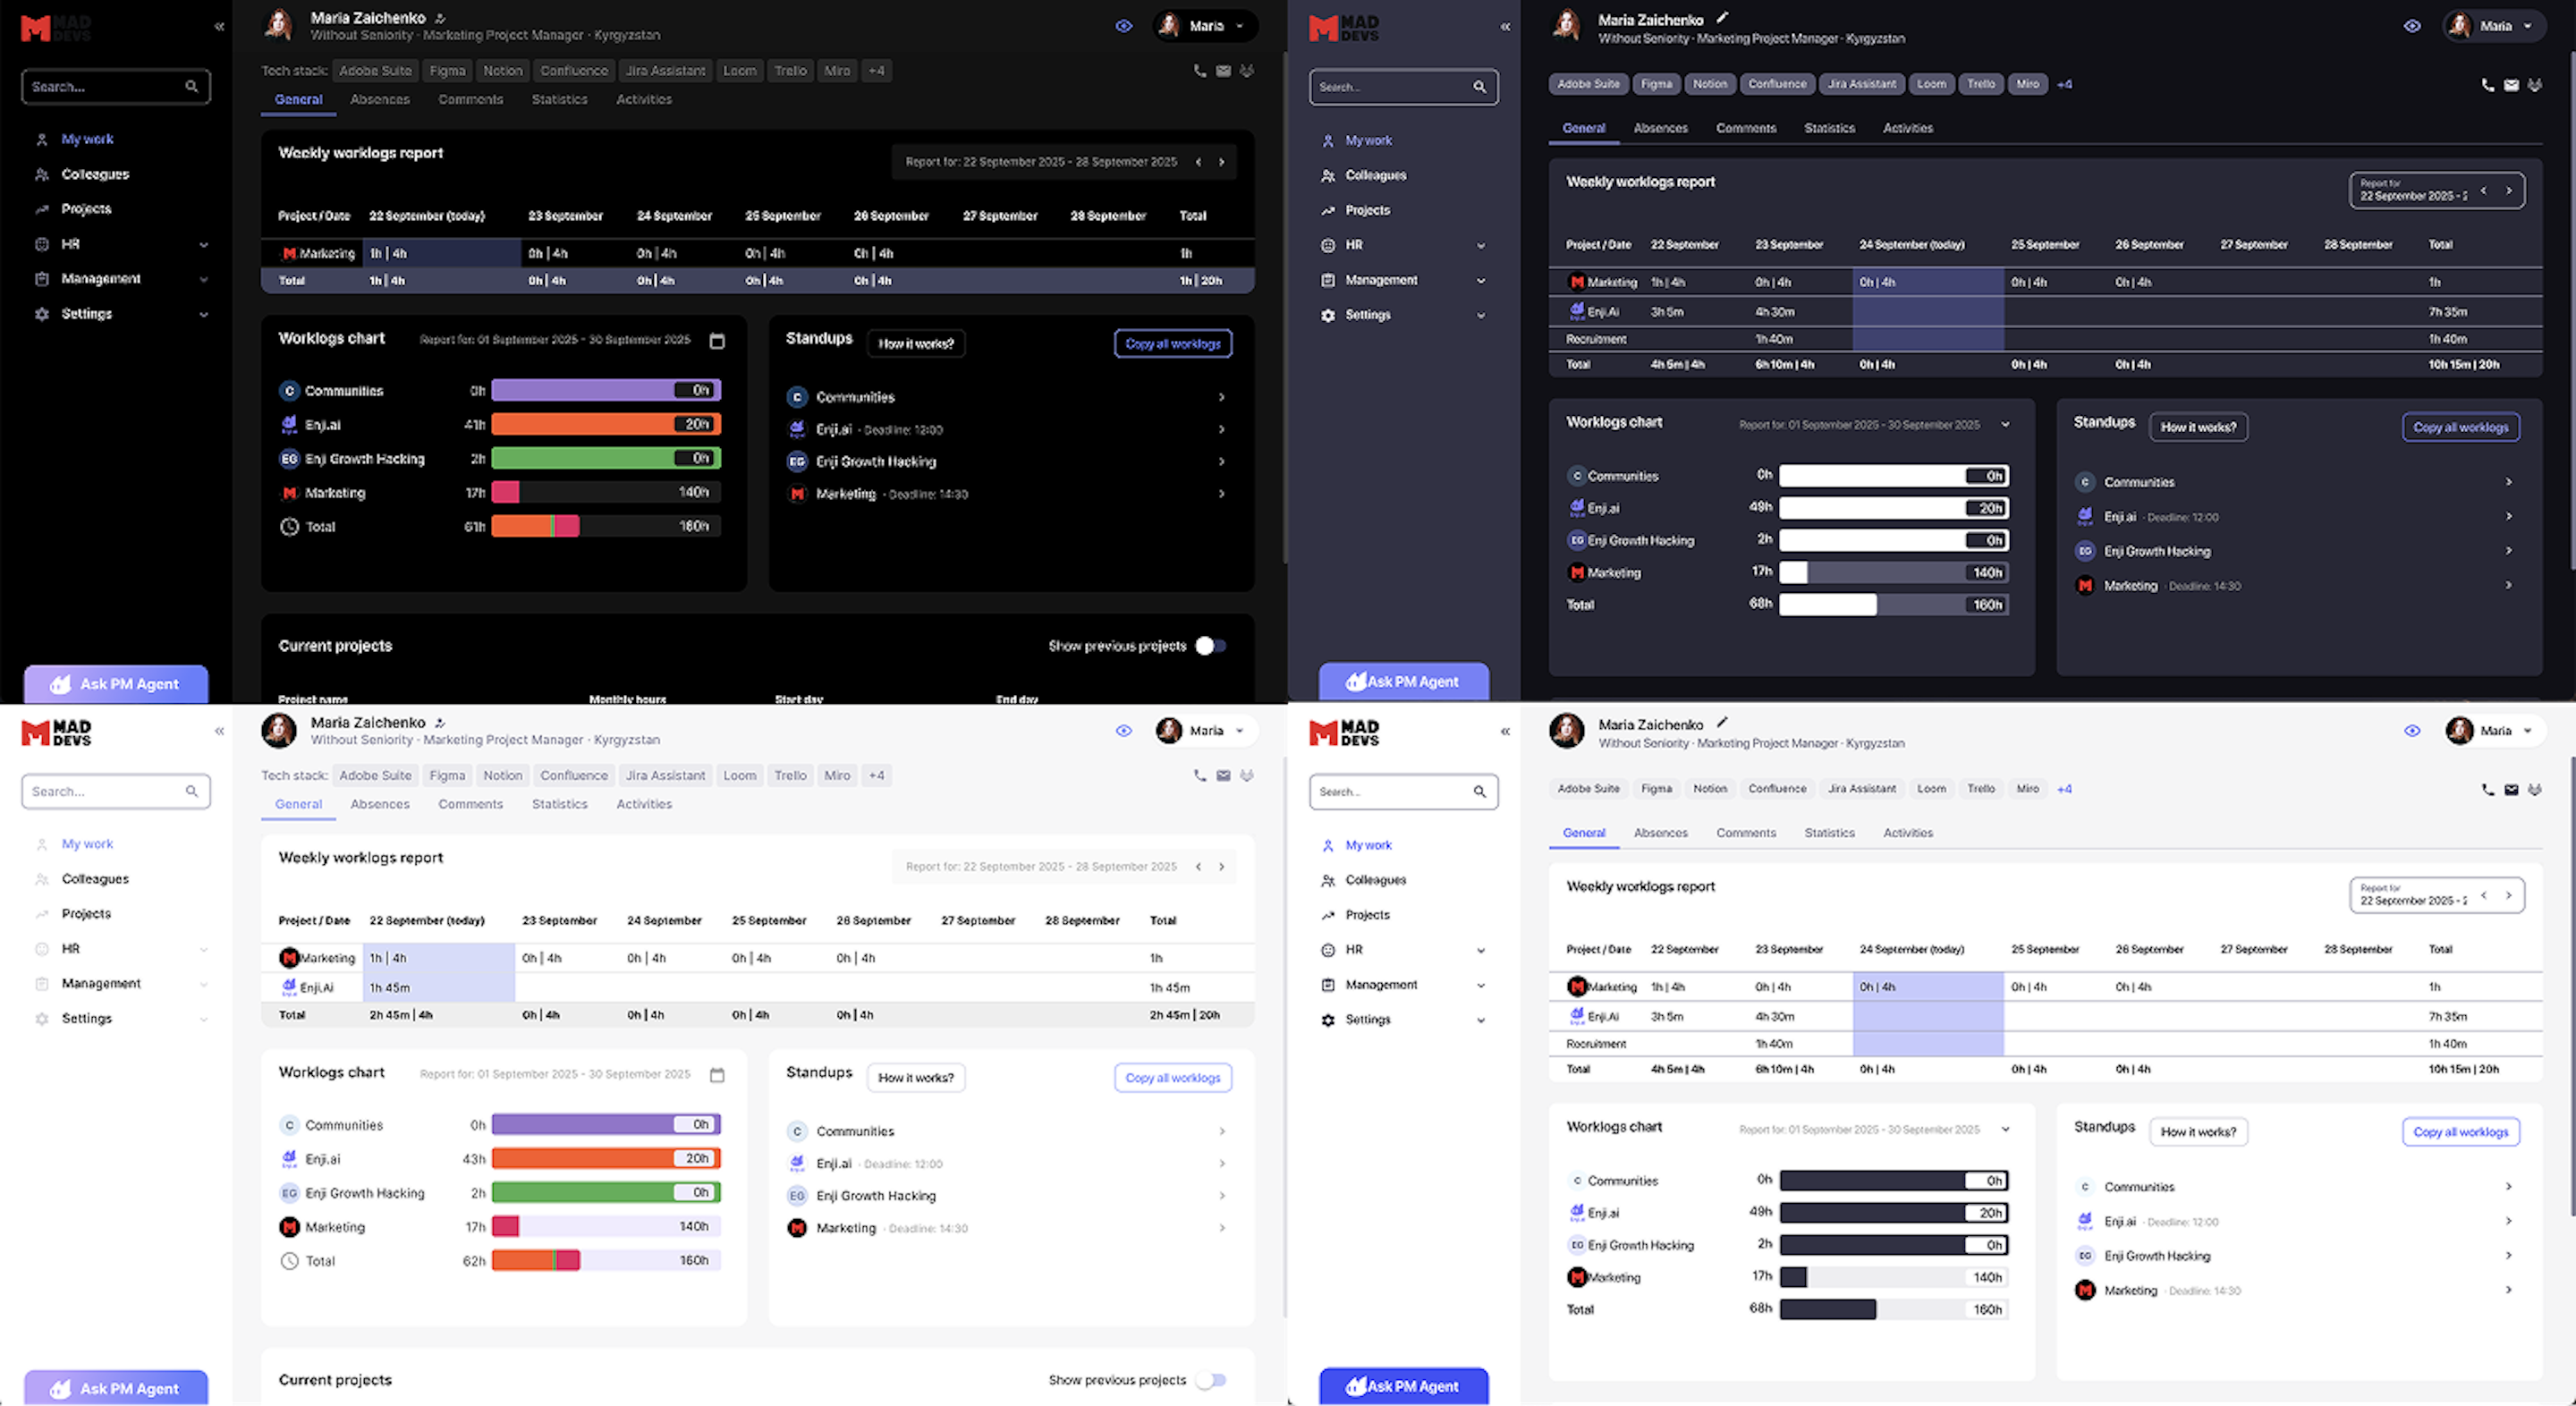2576x1406 pixels.
Task: Toggle Show previous projects in top-left dark panel
Action: [x=1210, y=646]
